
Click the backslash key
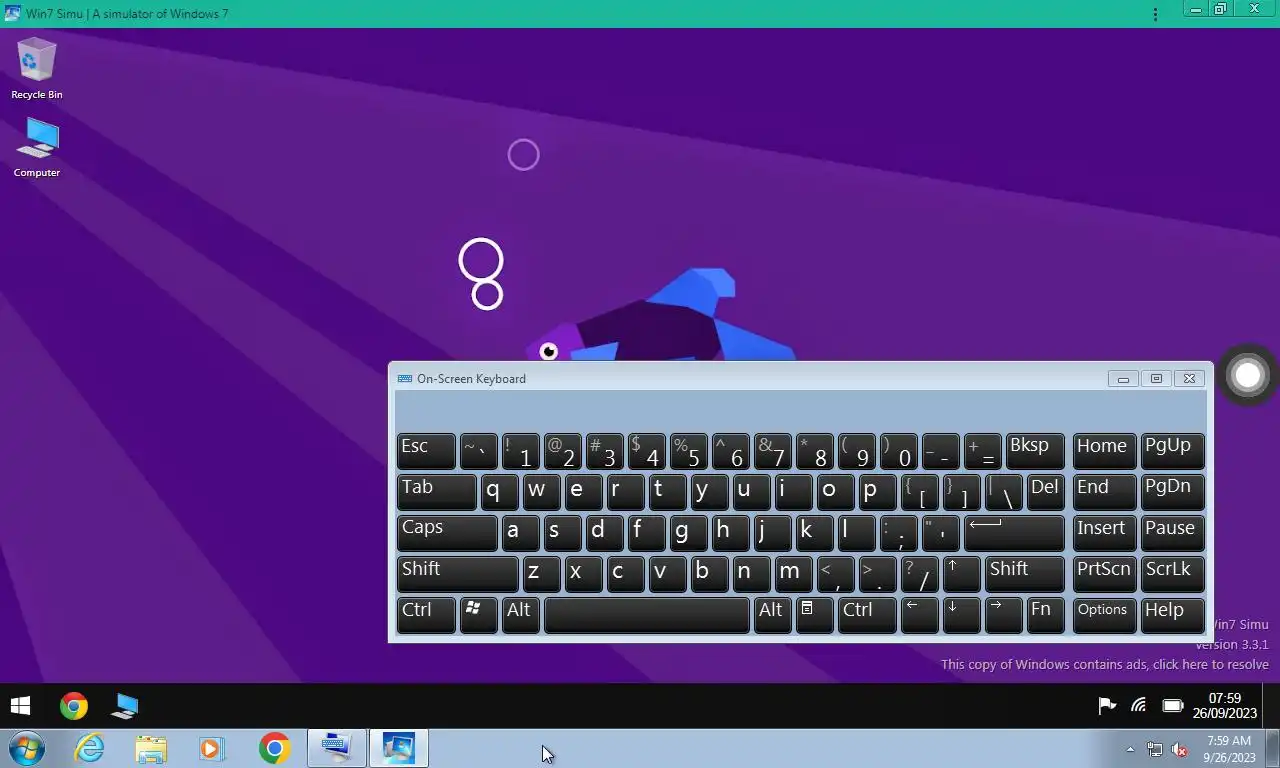click(x=1003, y=492)
